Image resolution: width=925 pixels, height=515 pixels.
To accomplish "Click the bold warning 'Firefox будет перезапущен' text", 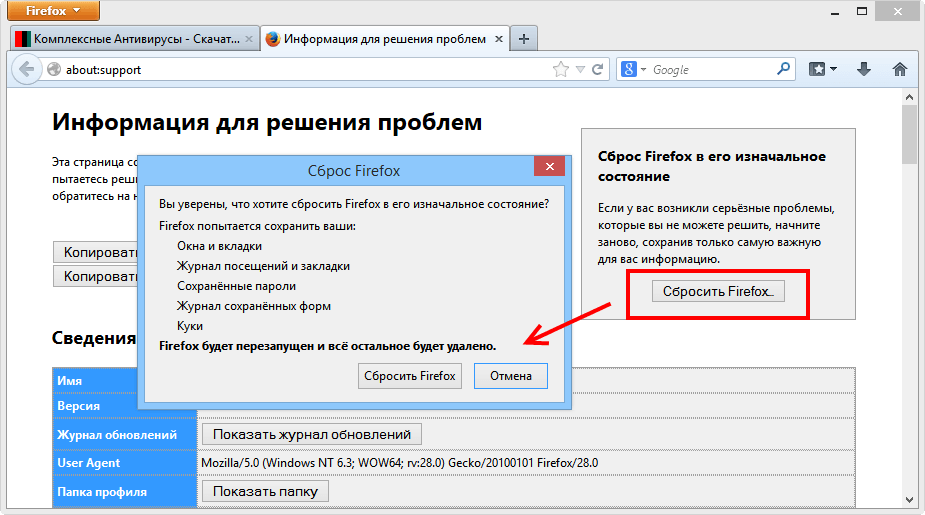I will pyautogui.click(x=327, y=346).
